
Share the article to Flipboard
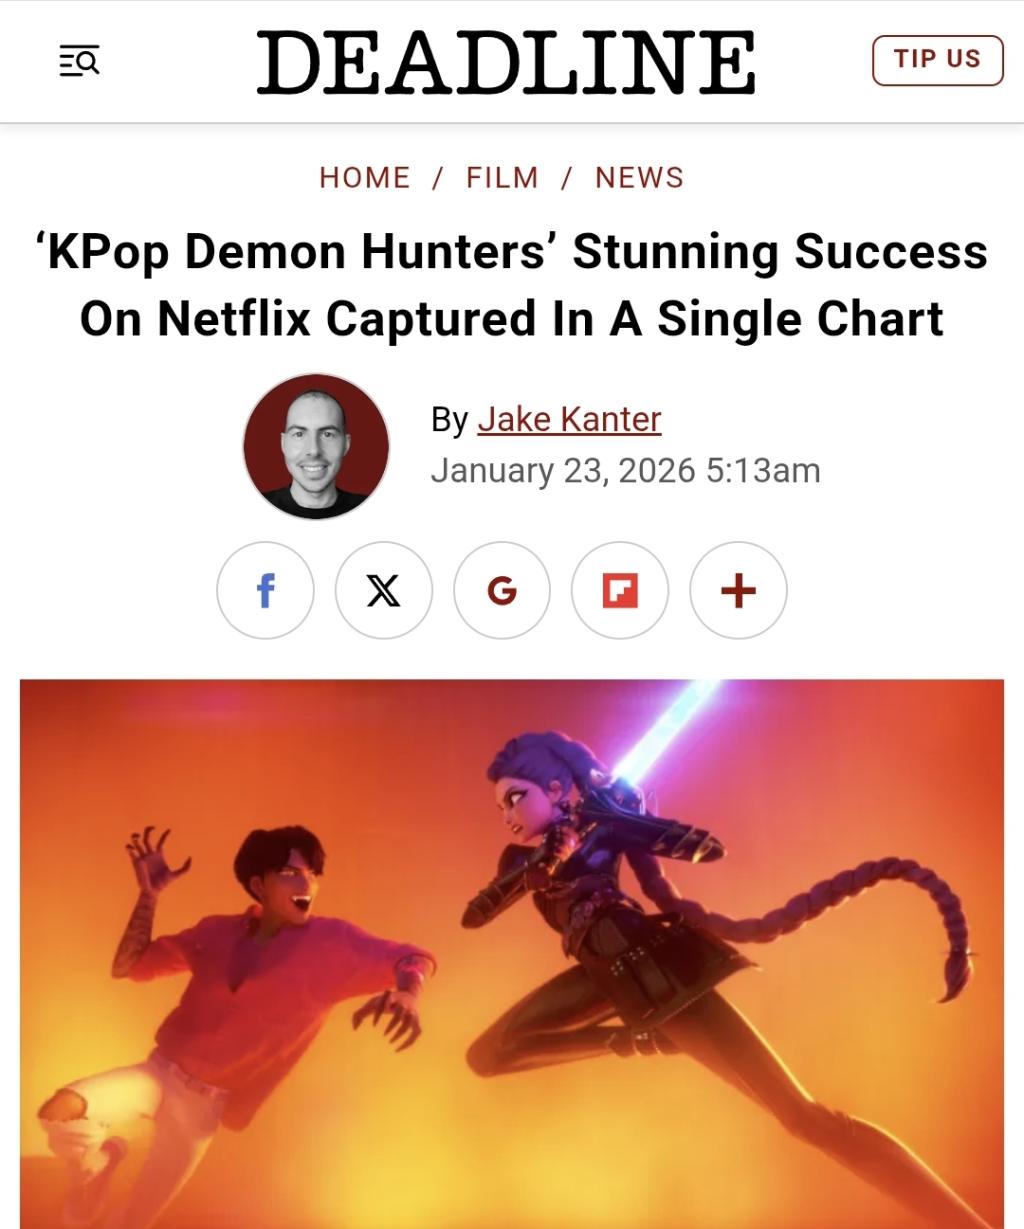click(619, 590)
